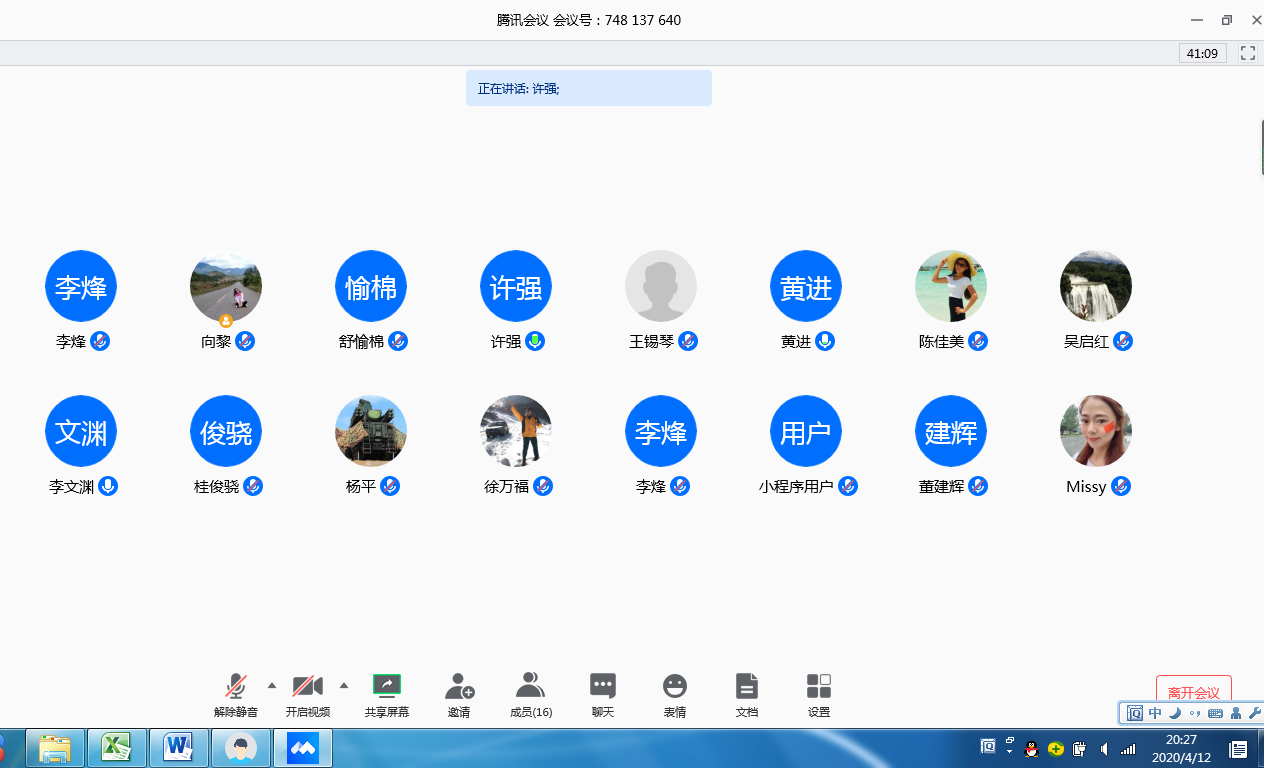Click the microphone icon beside 许强
Screen dimensions: 1264x768
point(536,341)
